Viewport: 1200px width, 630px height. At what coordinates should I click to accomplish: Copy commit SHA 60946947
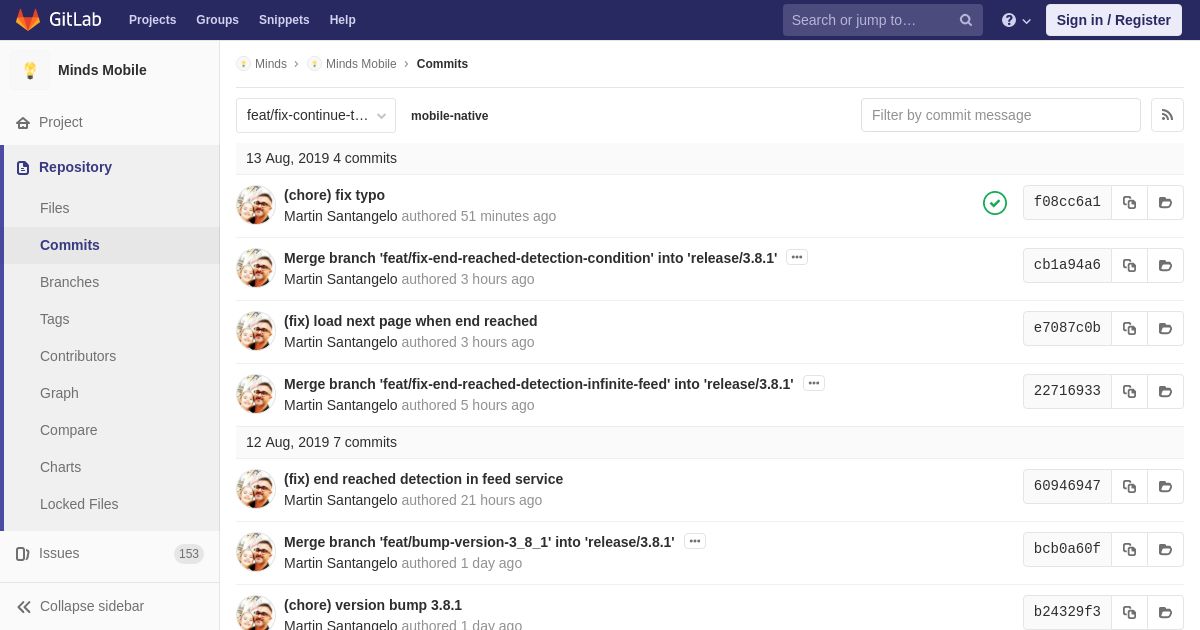[x=1129, y=486]
